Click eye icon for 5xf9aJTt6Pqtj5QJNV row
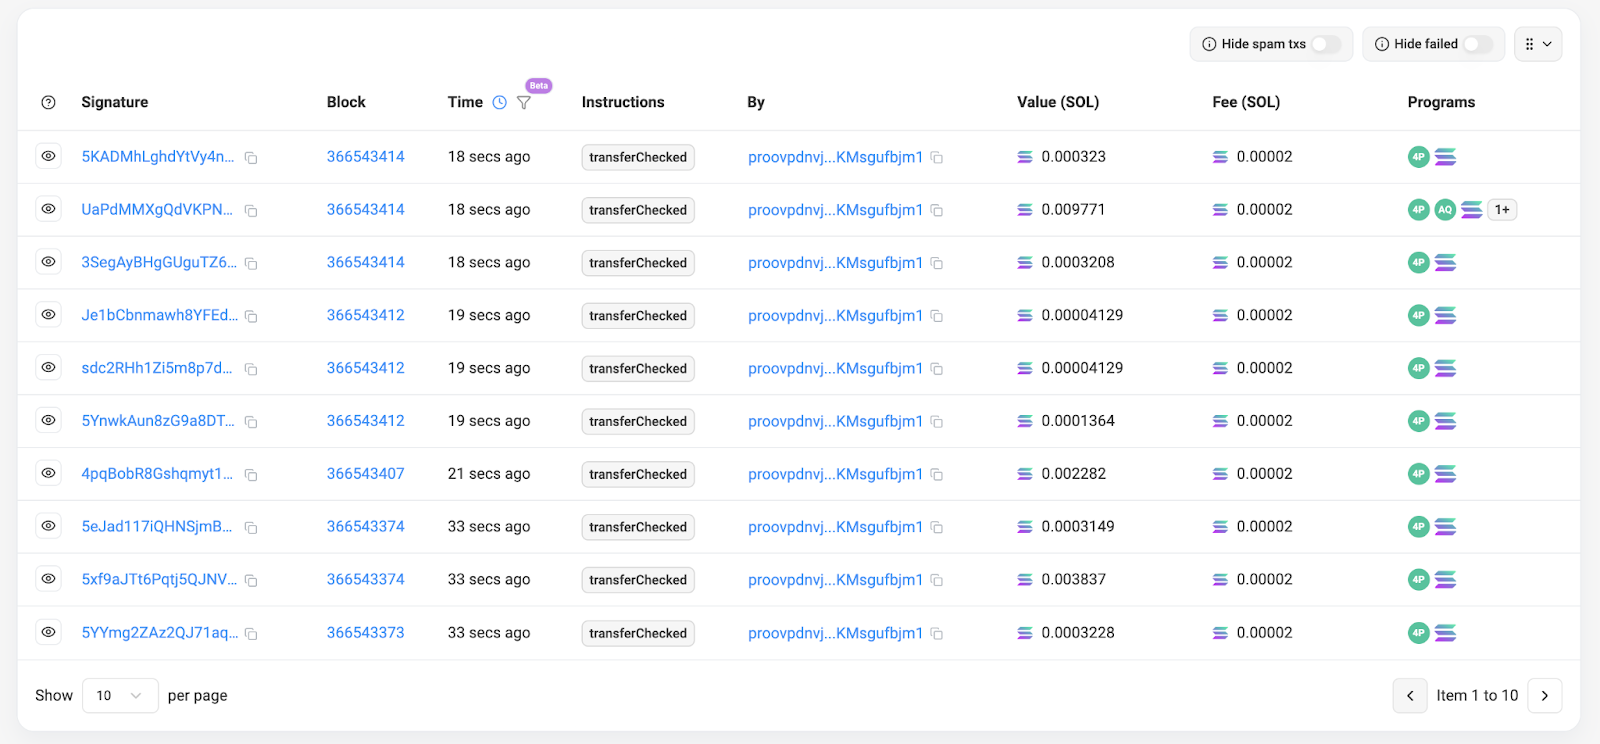 coord(48,579)
